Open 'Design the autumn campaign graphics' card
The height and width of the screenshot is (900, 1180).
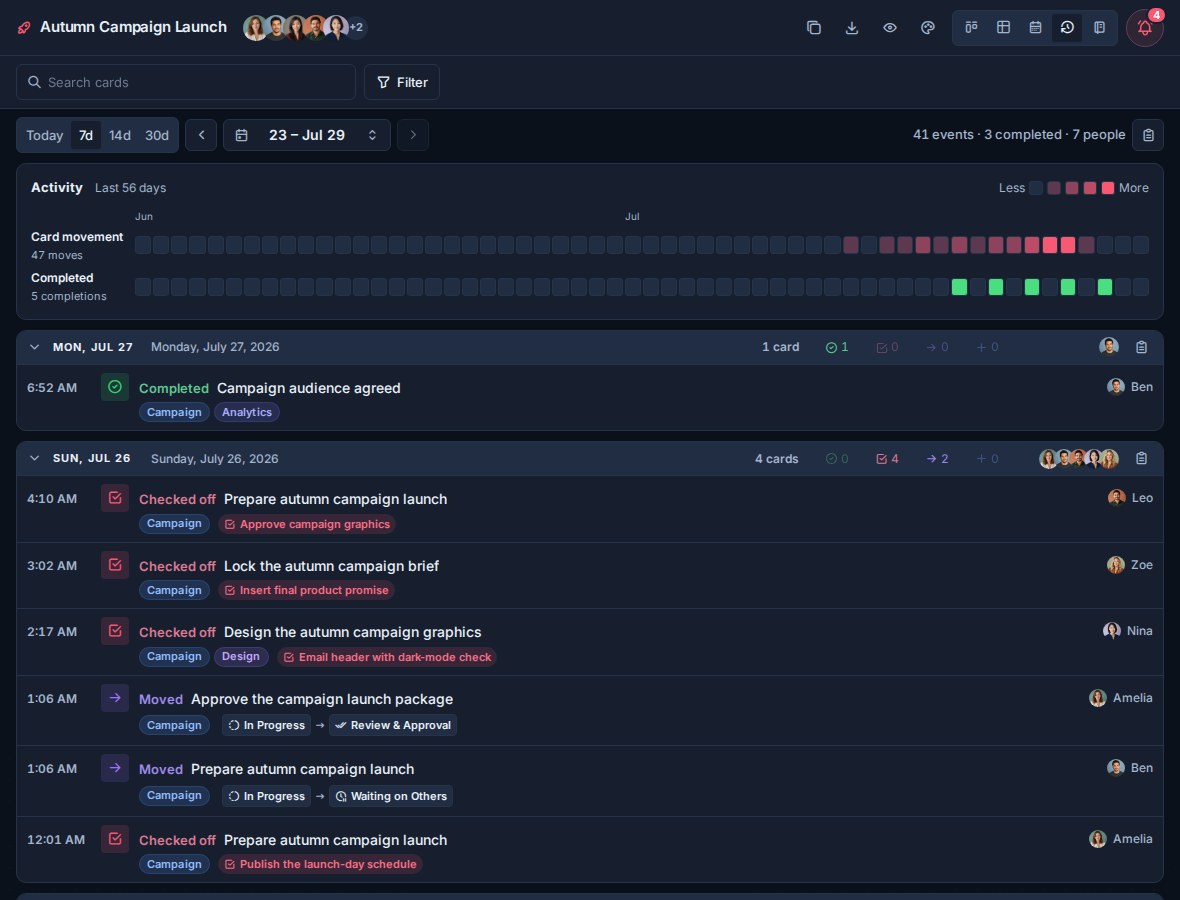click(x=352, y=632)
